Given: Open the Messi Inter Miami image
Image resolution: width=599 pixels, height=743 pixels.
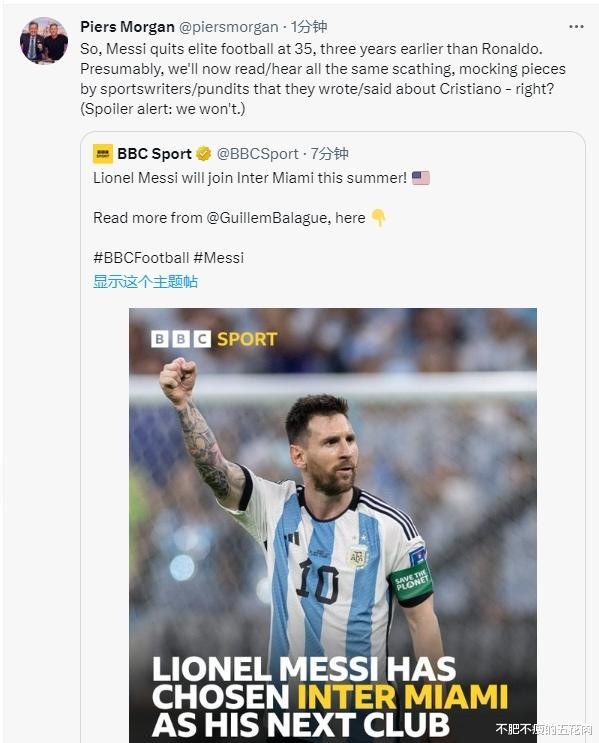Looking at the screenshot, I should 333,525.
